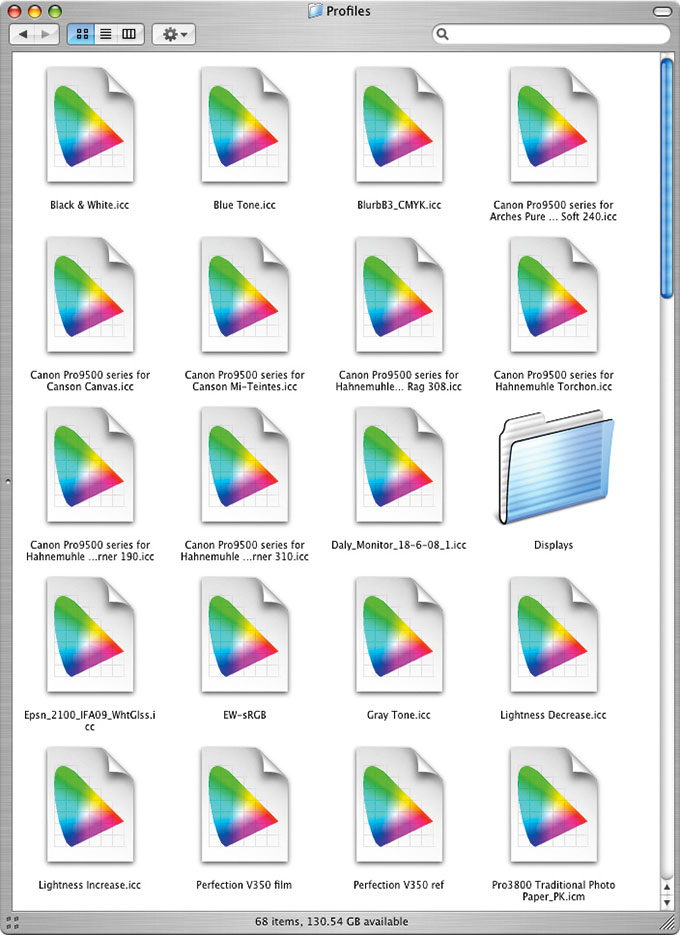This screenshot has height=935, width=680.
Task: Select the Black & White.icc profile icon
Action: coord(90,125)
